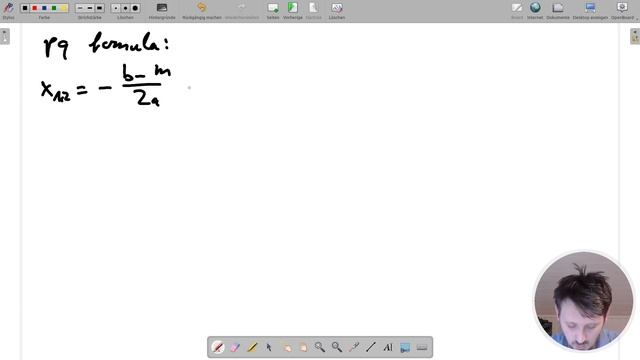
Task: Select the red pen color
Action: tap(35, 8)
